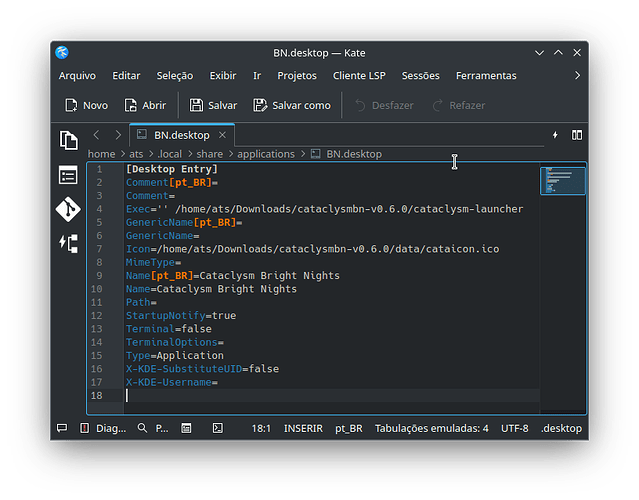Open the Git sidebar panel

point(68,209)
